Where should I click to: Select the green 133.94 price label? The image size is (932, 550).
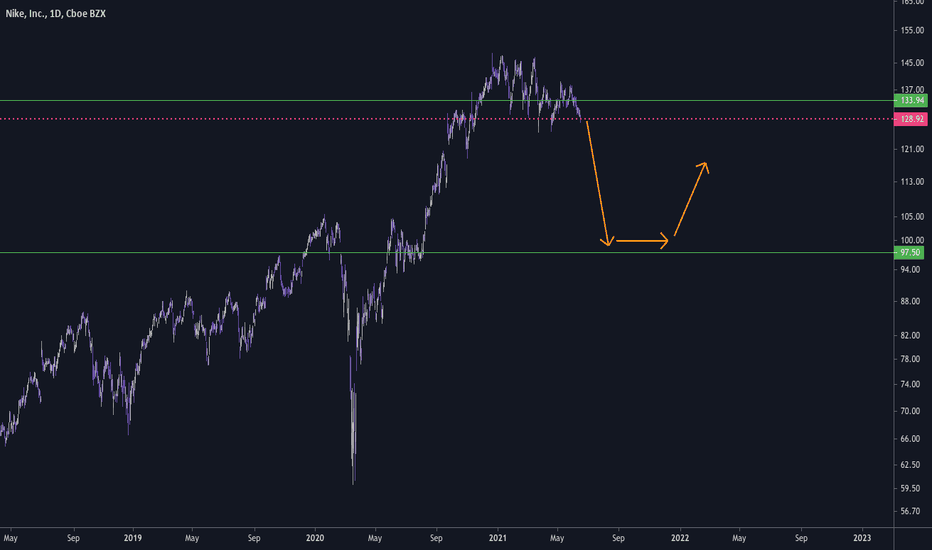(910, 100)
